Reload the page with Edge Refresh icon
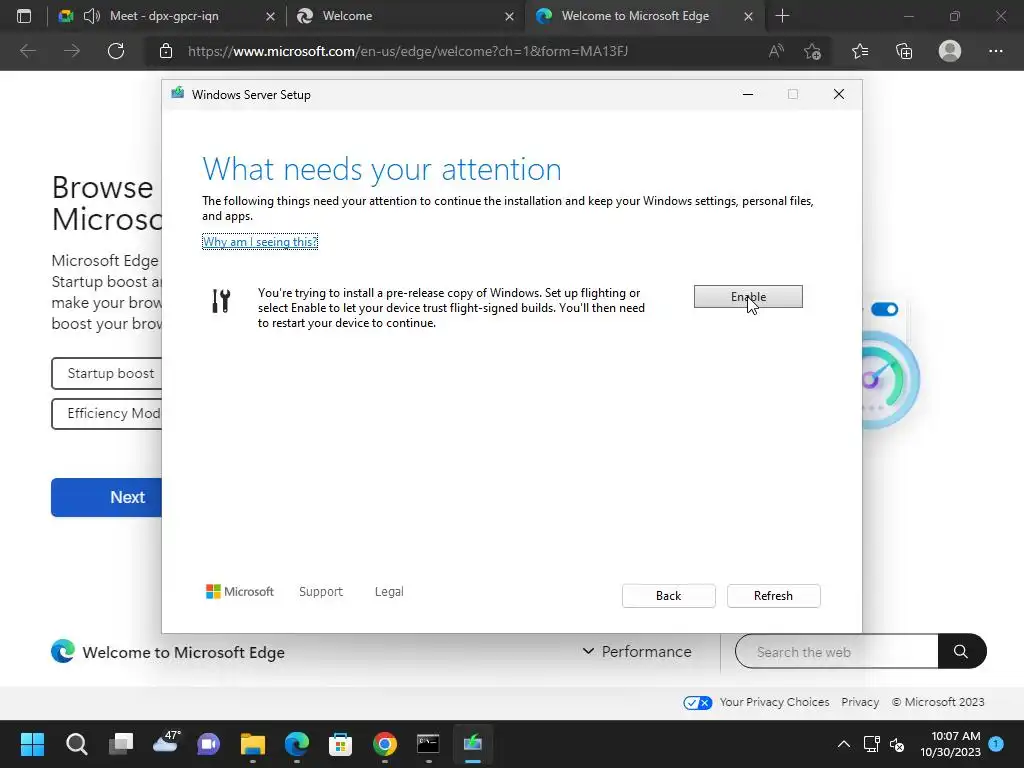 116,51
